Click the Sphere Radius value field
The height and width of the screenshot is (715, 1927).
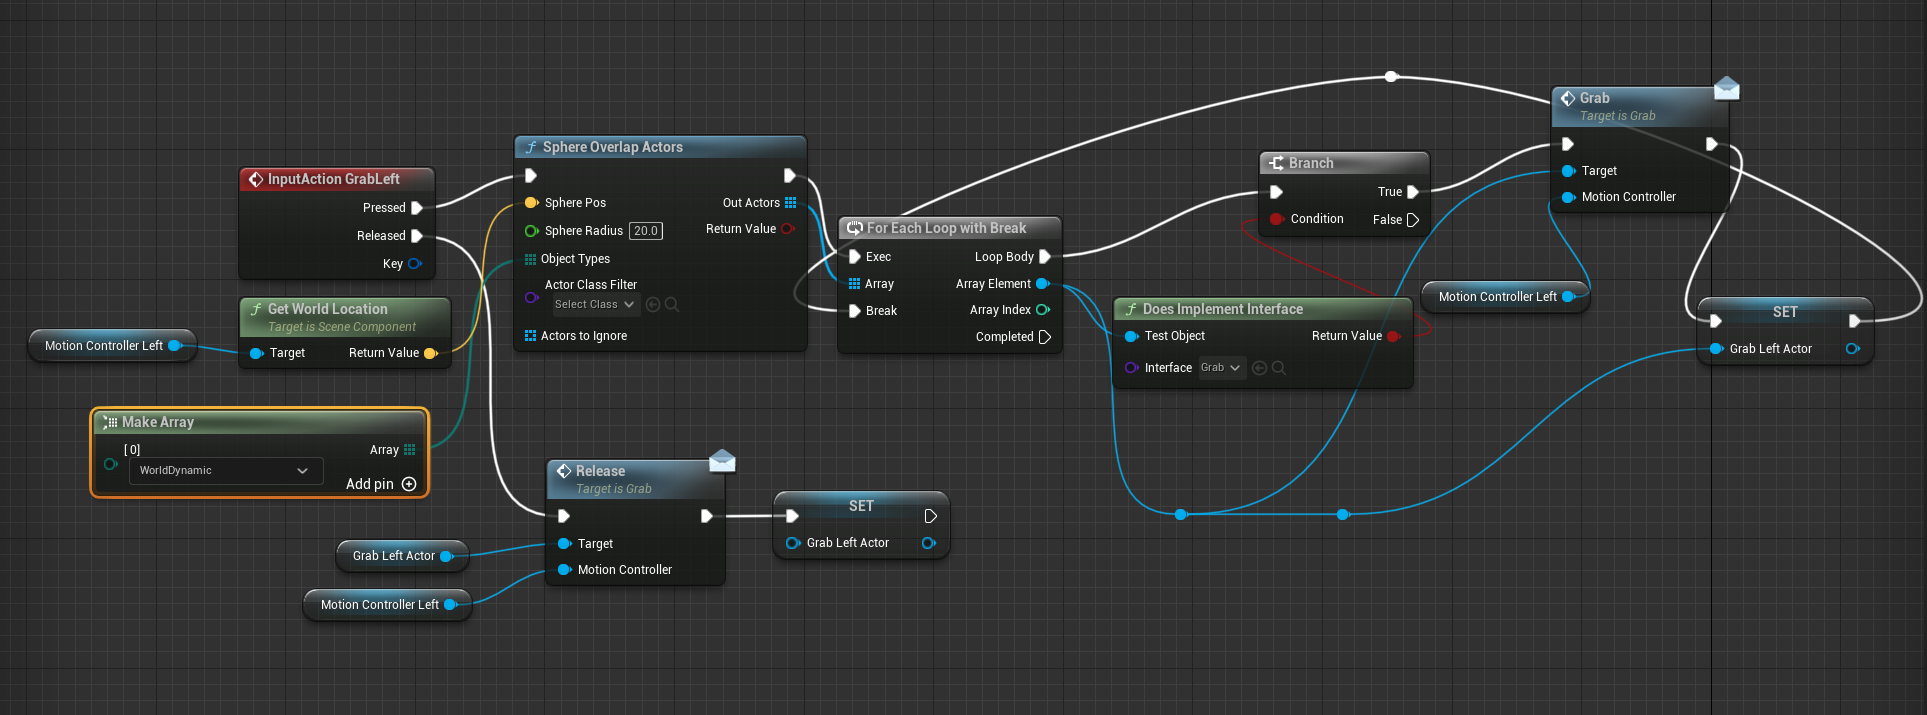646,231
